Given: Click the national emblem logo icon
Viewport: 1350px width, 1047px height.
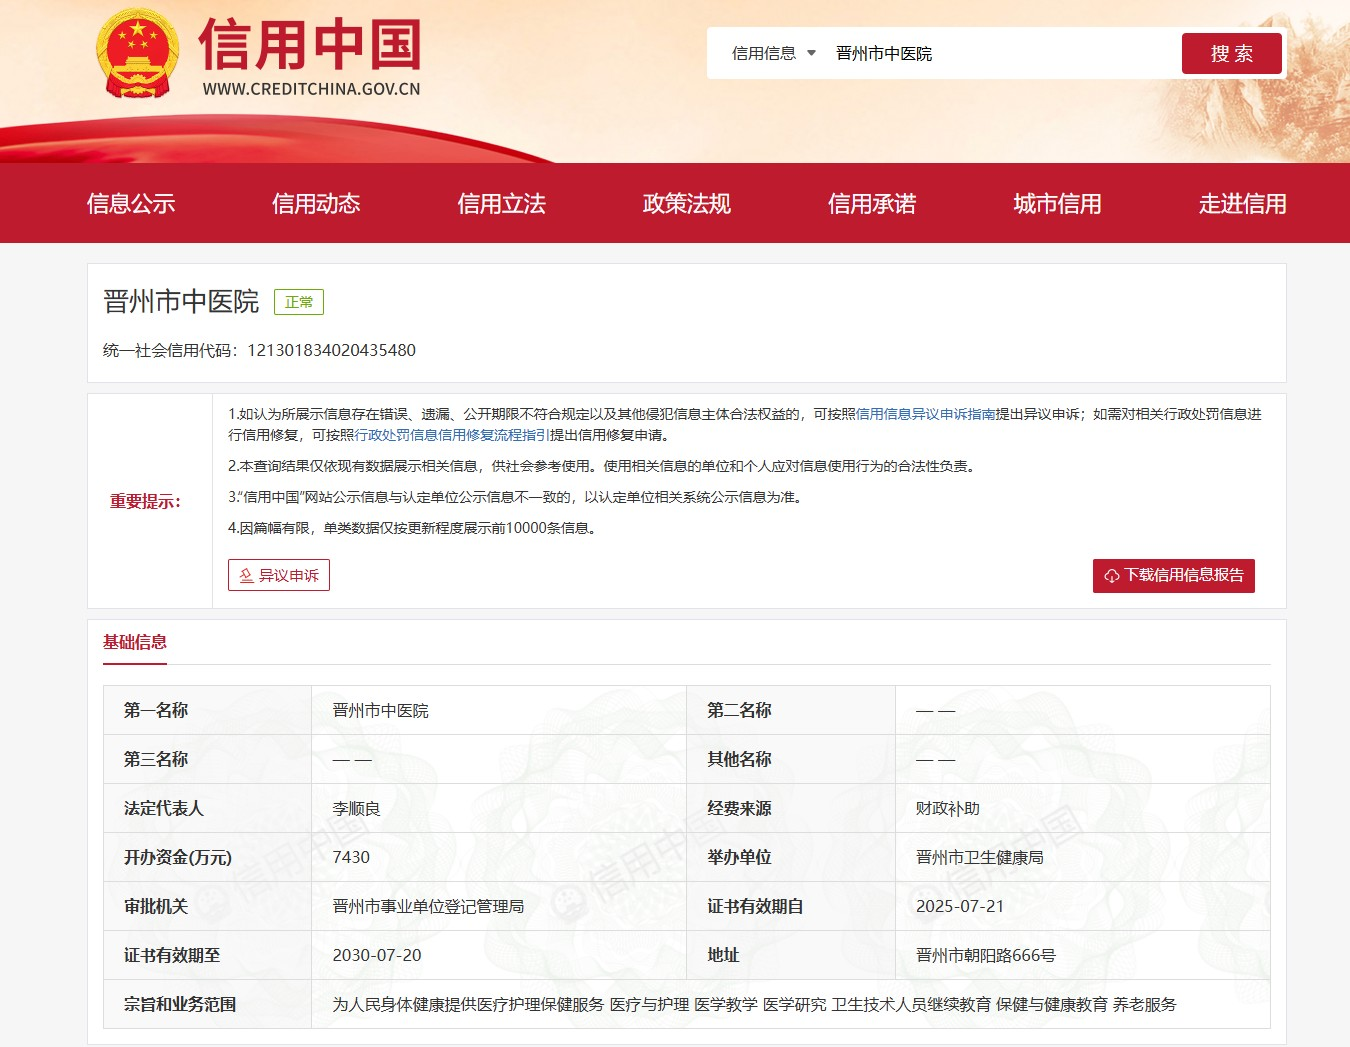Looking at the screenshot, I should tap(138, 54).
